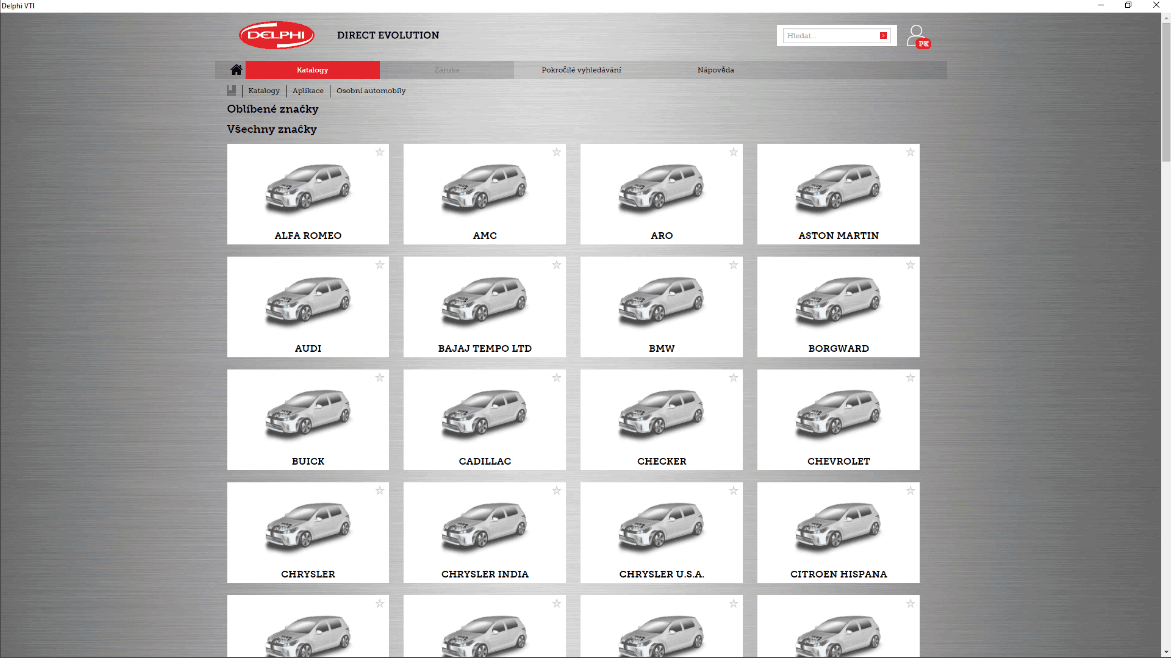Click the Delphi logo
Screen dimensions: 1171x658
click(277, 36)
